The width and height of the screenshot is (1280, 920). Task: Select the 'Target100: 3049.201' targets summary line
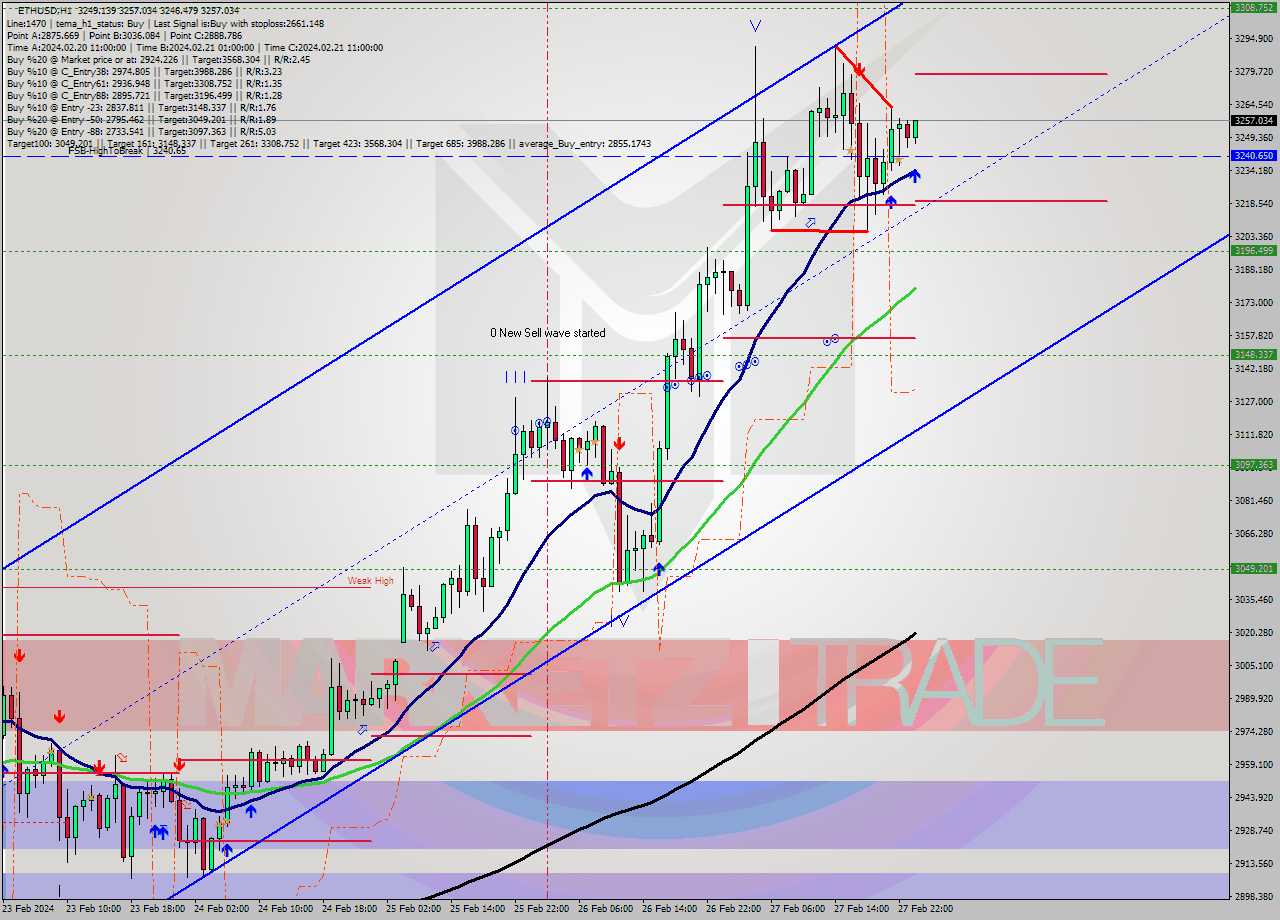329,143
